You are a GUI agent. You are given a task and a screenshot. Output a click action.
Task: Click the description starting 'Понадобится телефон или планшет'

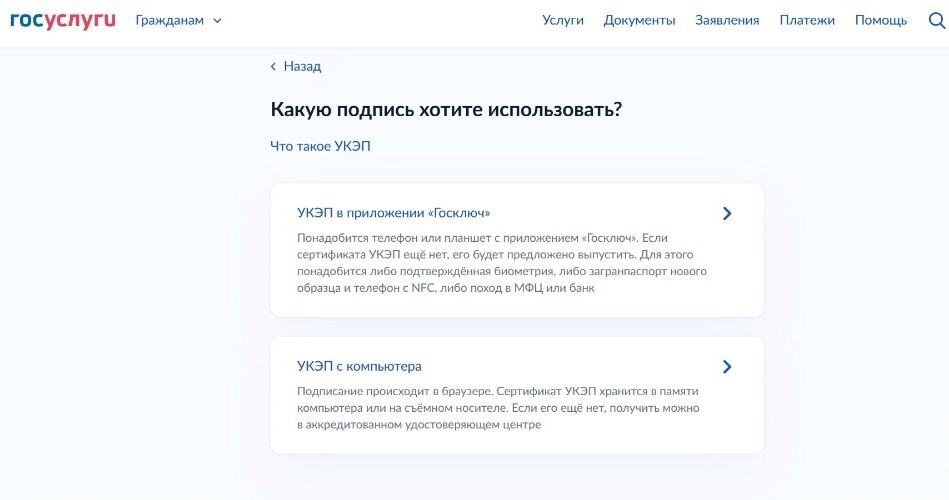(x=502, y=263)
